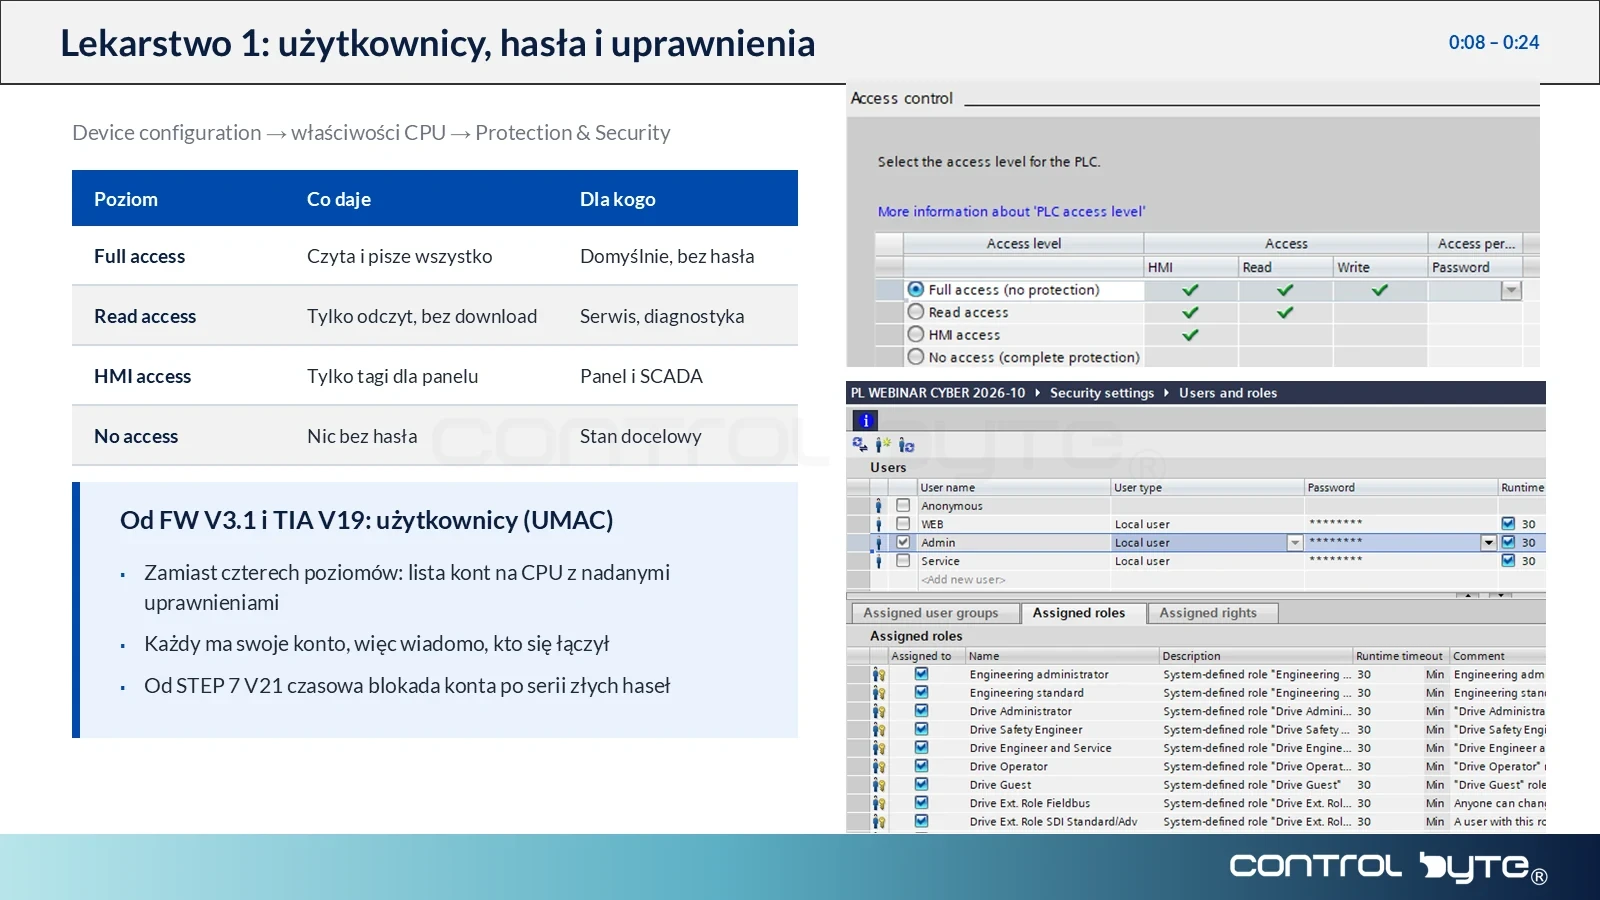Screen dimensions: 1600x900
Task: Click the role icon beside Engineering standard
Action: pos(879,693)
